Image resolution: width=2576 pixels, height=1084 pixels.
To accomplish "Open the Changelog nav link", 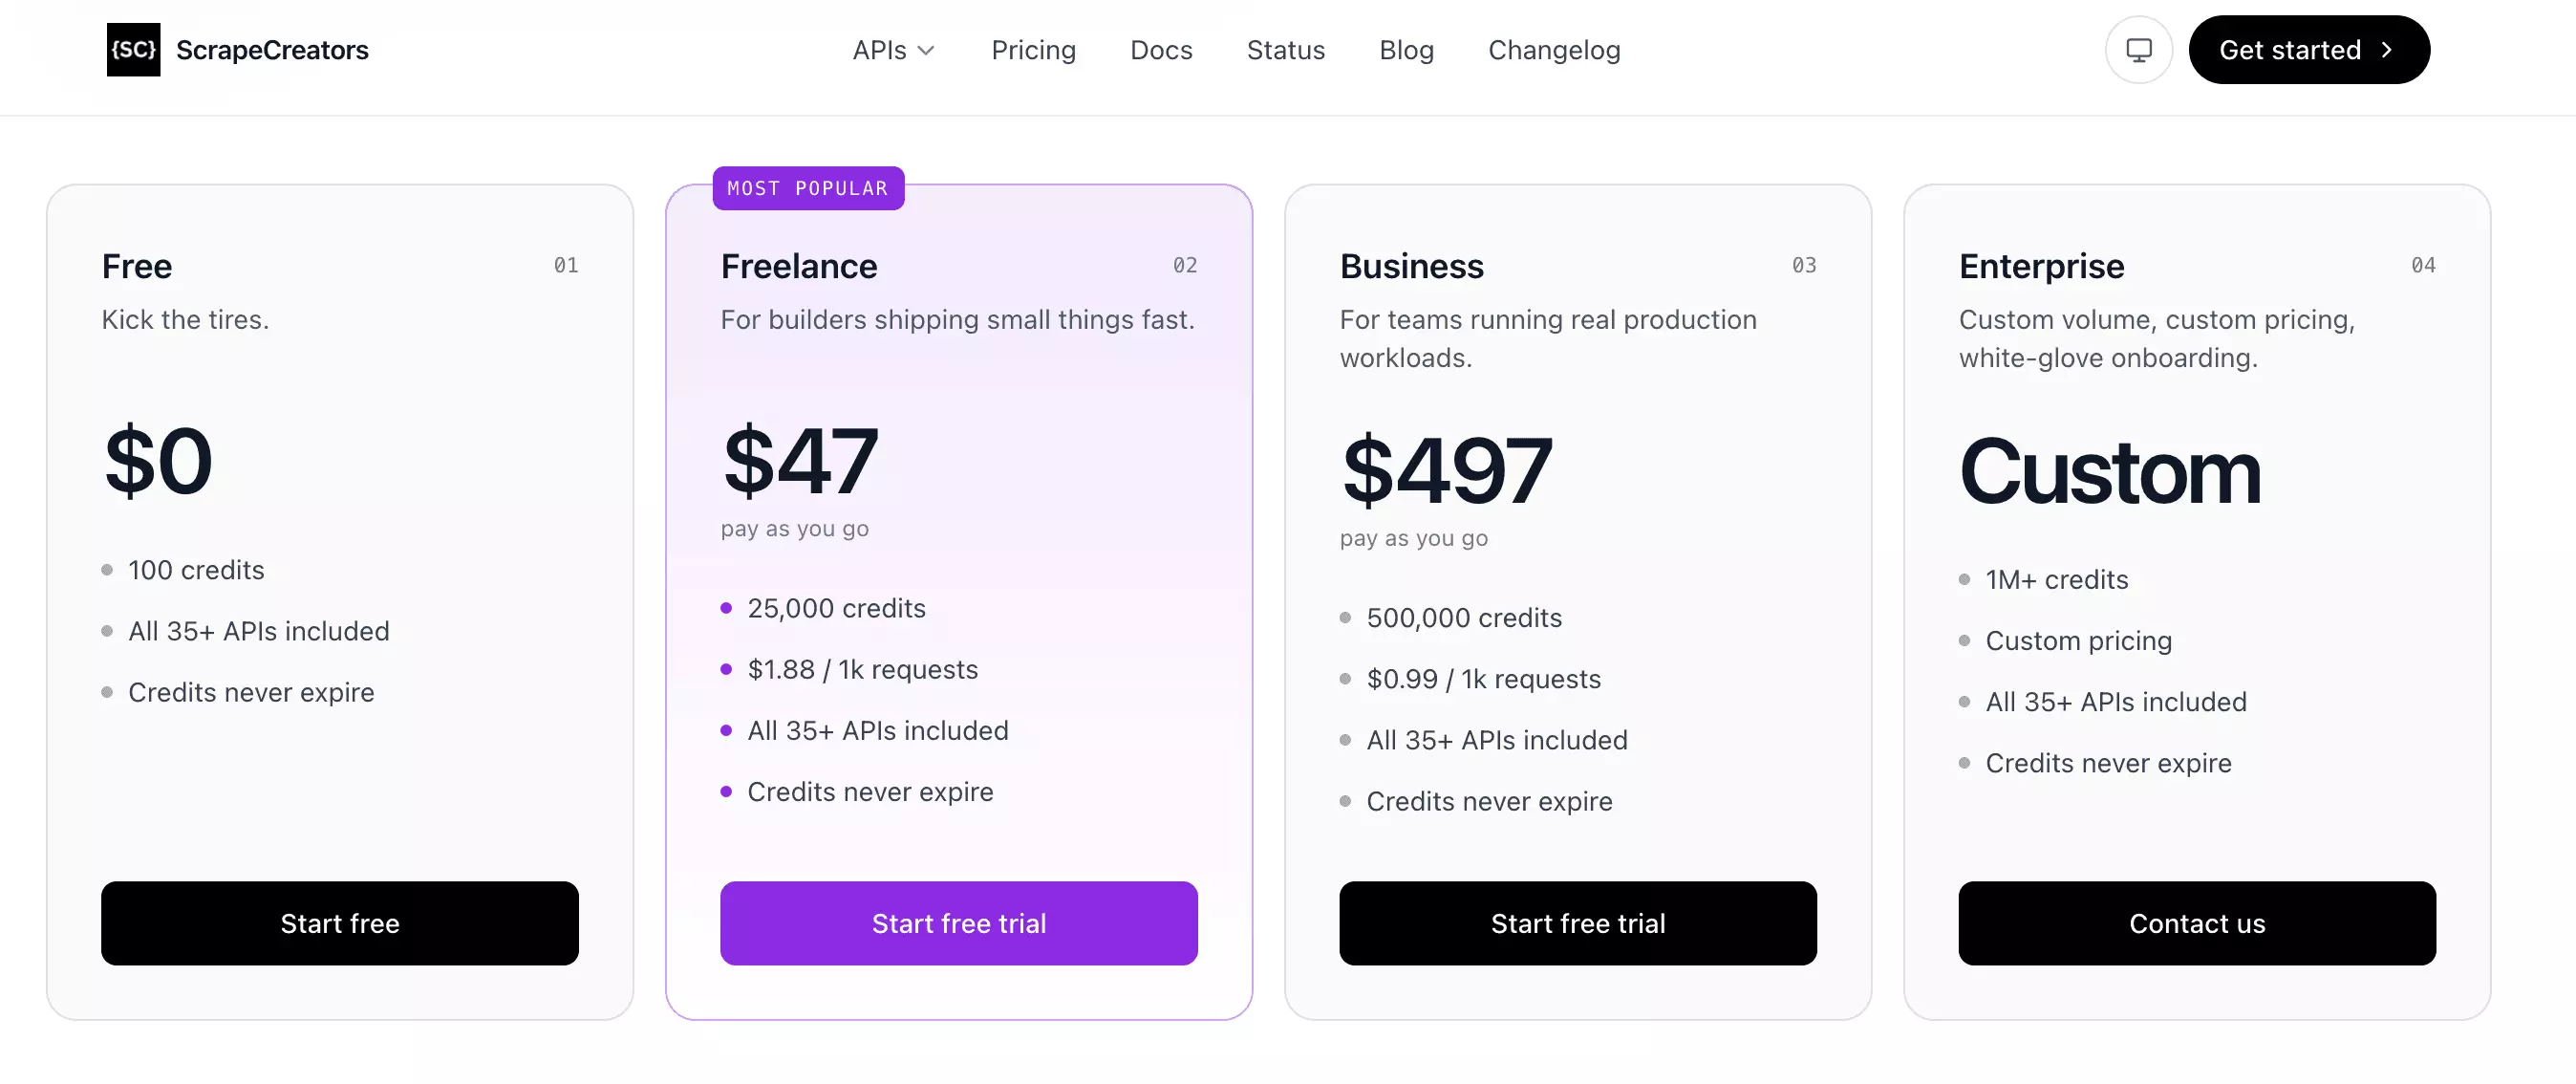I will coord(1554,50).
